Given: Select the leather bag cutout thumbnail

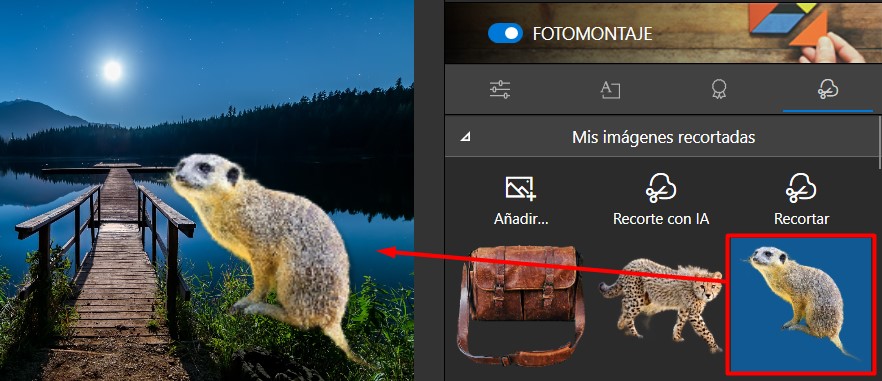Looking at the screenshot, I should [x=520, y=304].
